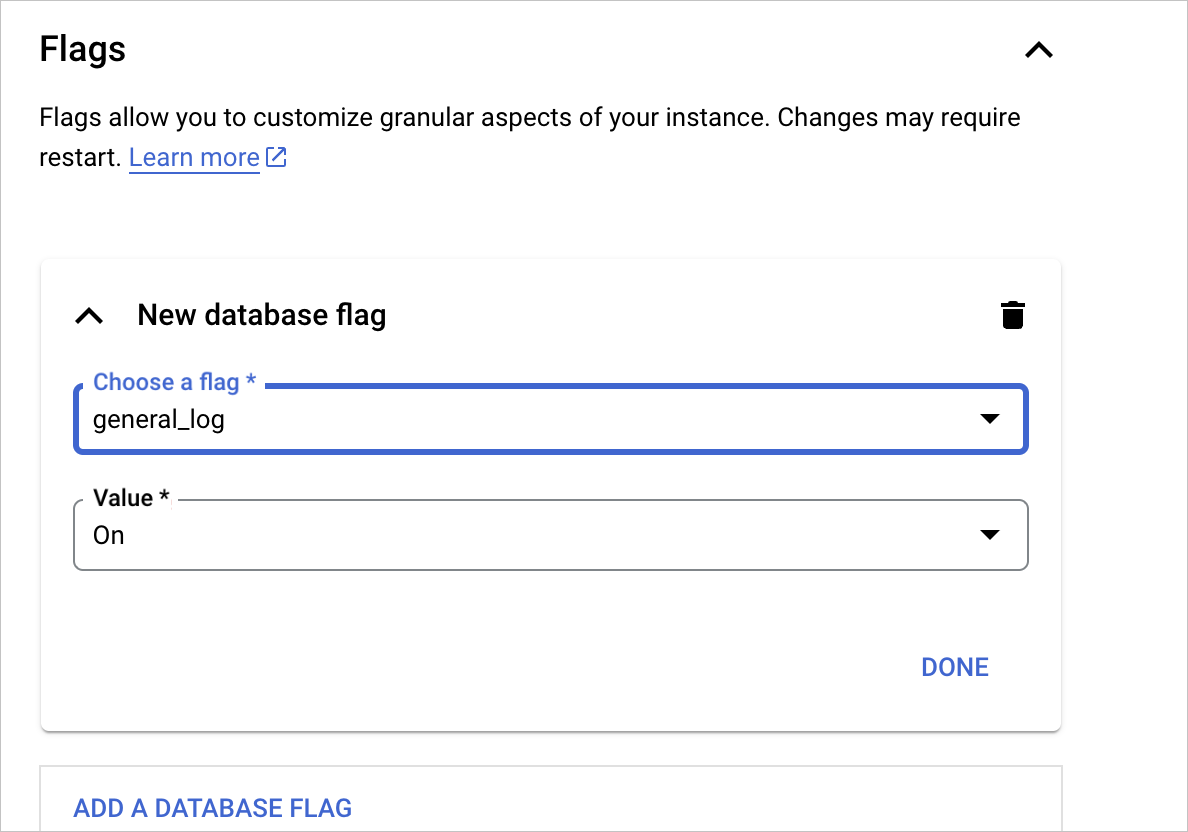The width and height of the screenshot is (1188, 832).
Task: Collapse the New database flag card
Action: tap(90, 316)
